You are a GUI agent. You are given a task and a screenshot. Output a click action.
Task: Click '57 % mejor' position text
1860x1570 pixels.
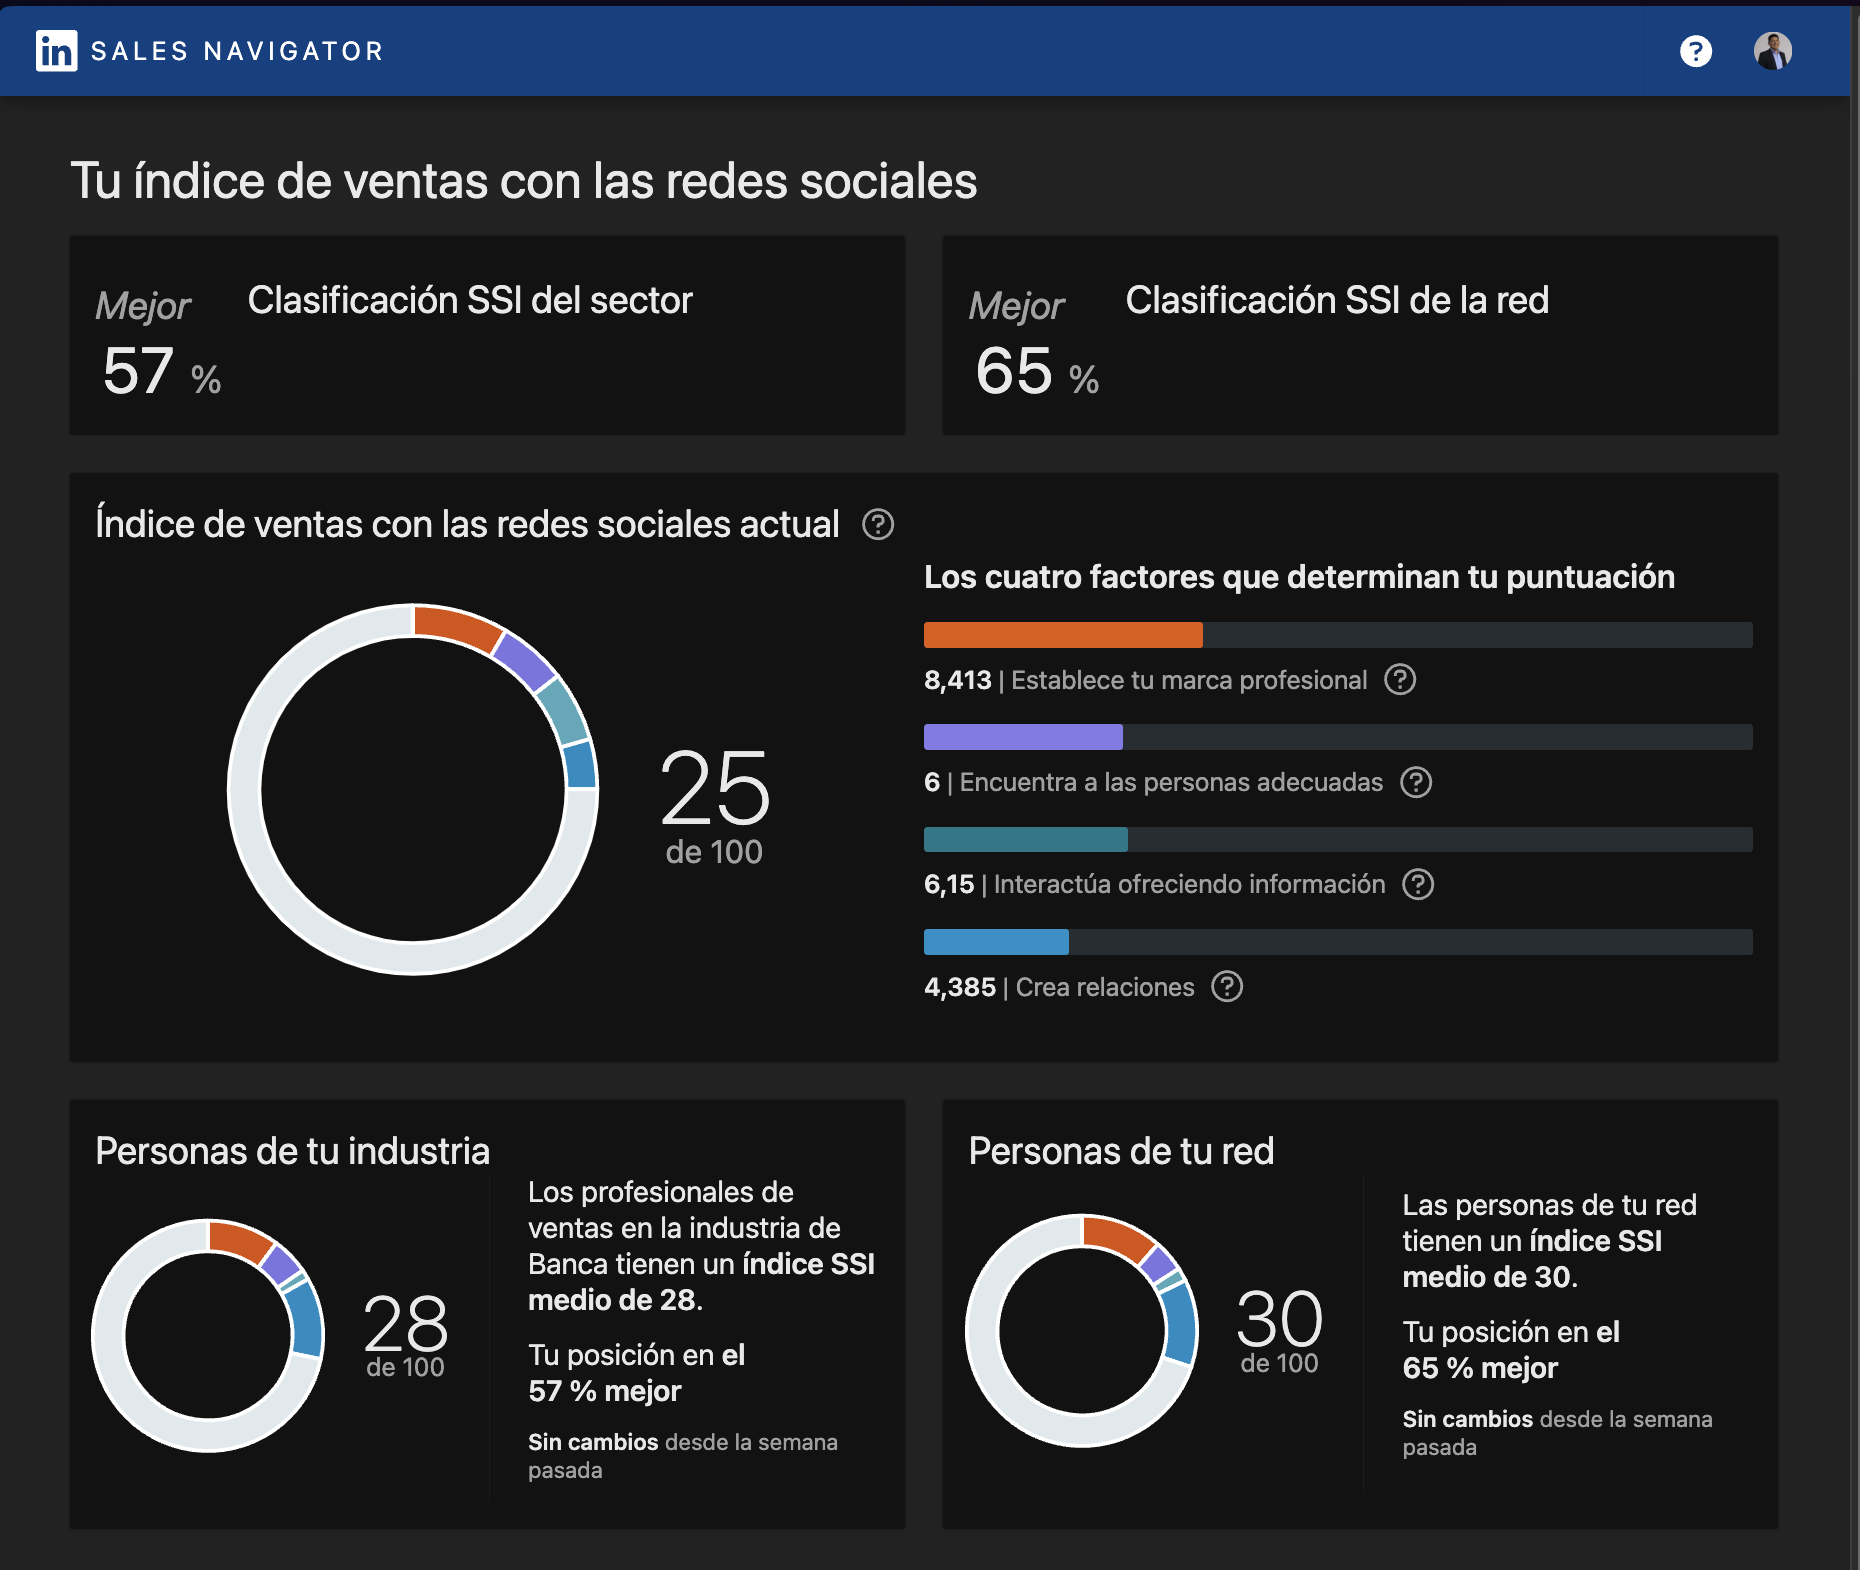pyautogui.click(x=605, y=1391)
